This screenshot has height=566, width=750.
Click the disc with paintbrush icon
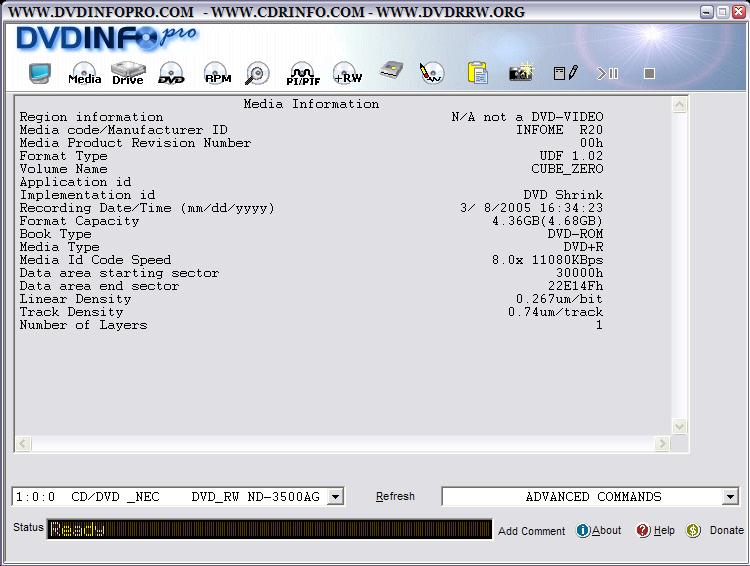click(431, 73)
